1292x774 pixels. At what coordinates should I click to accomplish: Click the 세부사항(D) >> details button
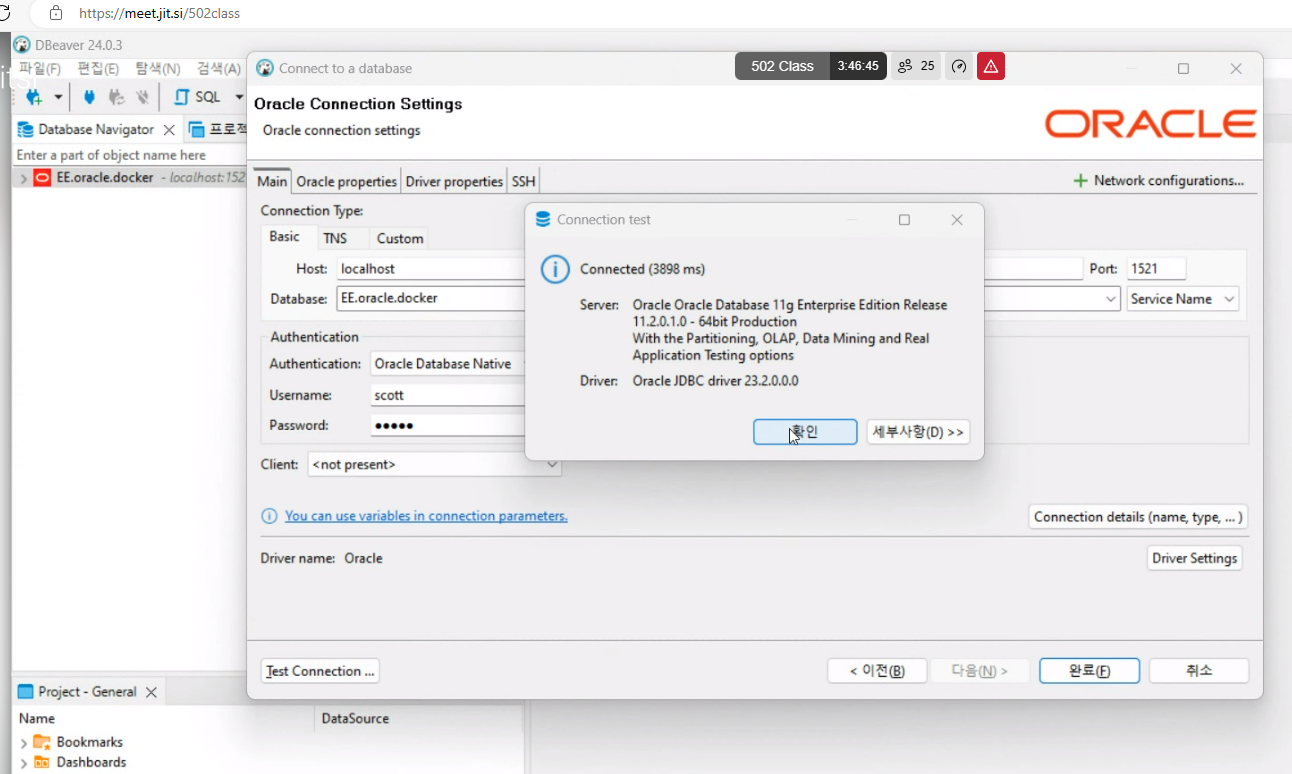918,432
